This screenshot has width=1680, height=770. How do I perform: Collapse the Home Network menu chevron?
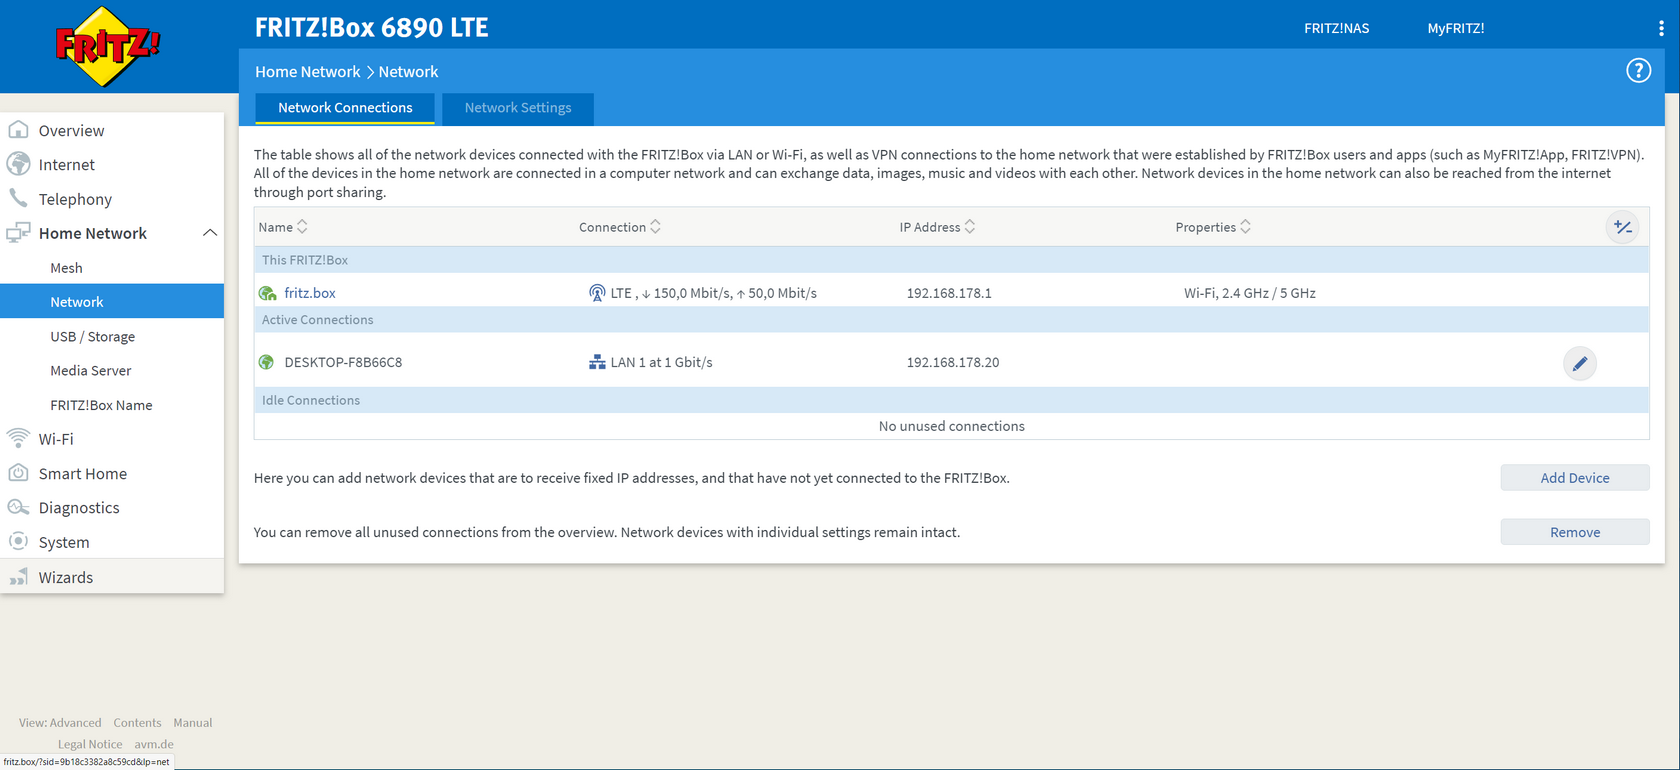coord(210,233)
